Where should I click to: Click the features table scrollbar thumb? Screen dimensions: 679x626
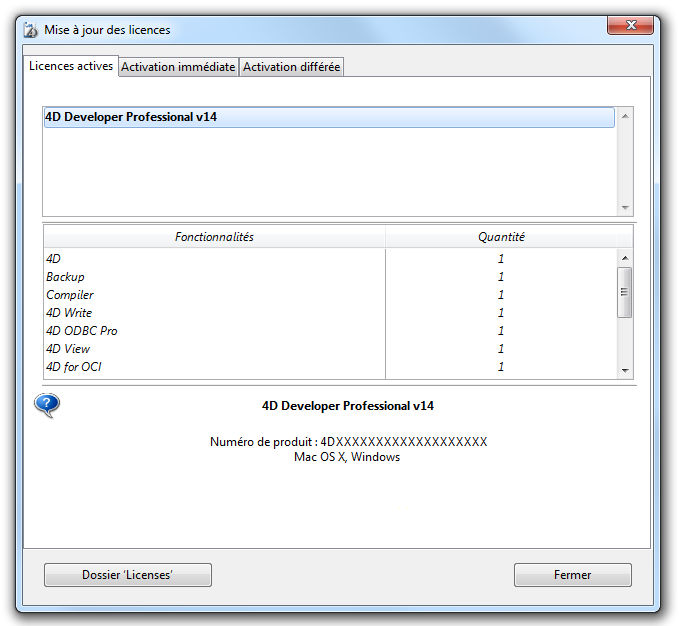(624, 292)
